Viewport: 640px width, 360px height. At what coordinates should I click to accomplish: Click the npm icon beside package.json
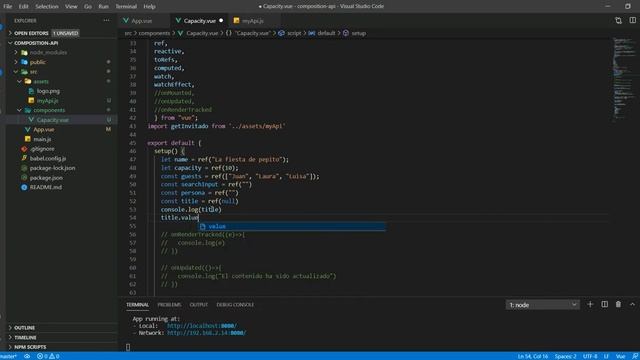tap(24, 178)
